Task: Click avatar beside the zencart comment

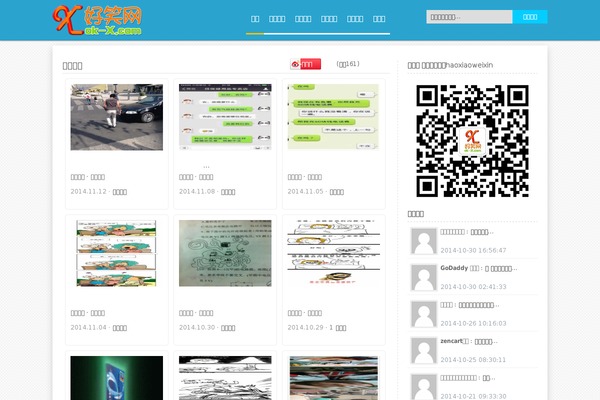Action: tap(424, 350)
